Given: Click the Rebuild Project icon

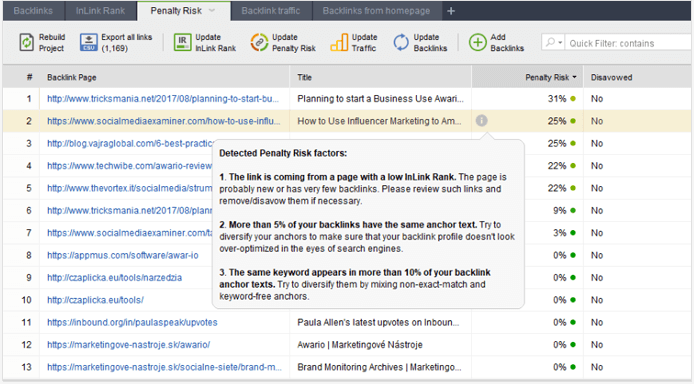Looking at the screenshot, I should [x=27, y=43].
